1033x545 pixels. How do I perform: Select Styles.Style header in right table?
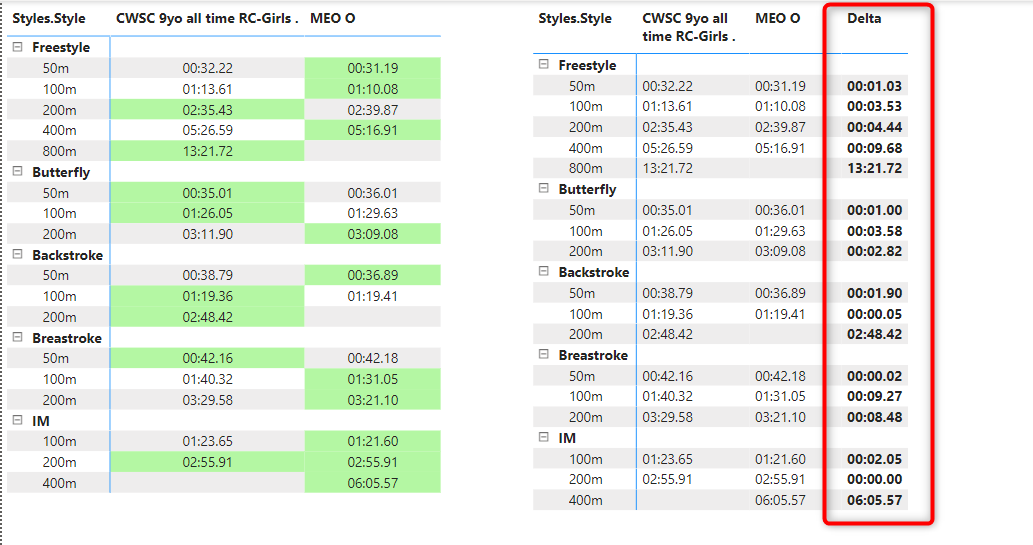click(x=574, y=18)
